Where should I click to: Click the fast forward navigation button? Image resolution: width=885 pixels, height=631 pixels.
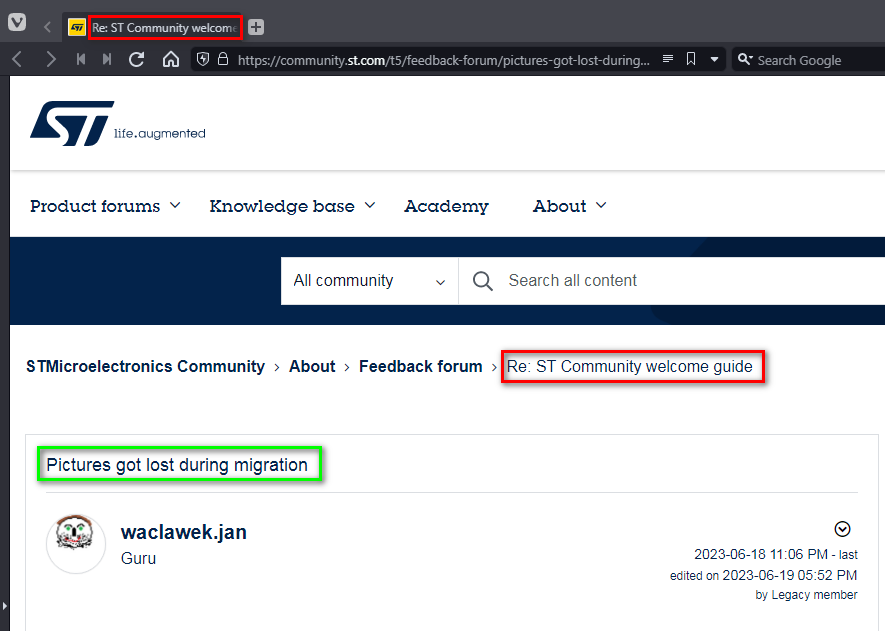[107, 59]
